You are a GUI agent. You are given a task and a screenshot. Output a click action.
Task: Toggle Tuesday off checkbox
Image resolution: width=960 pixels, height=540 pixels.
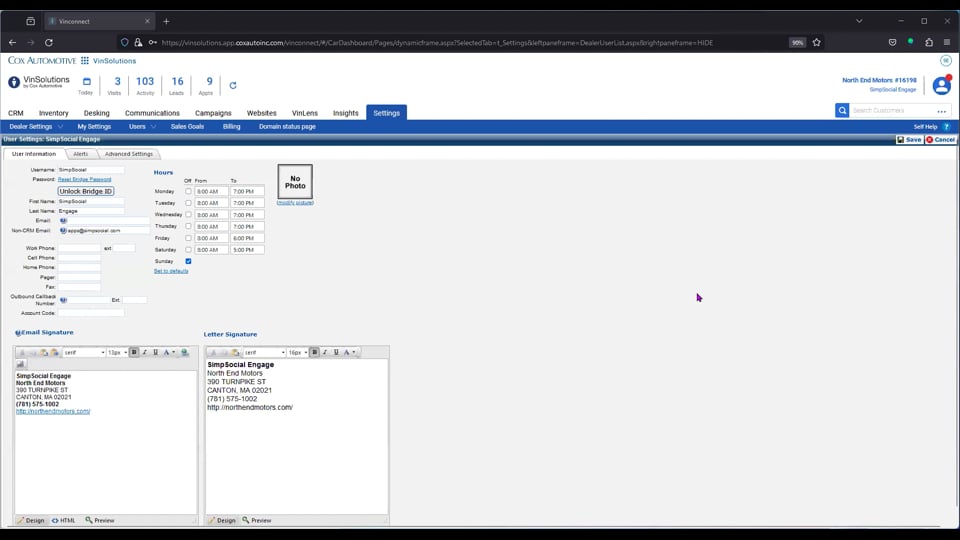coord(189,203)
